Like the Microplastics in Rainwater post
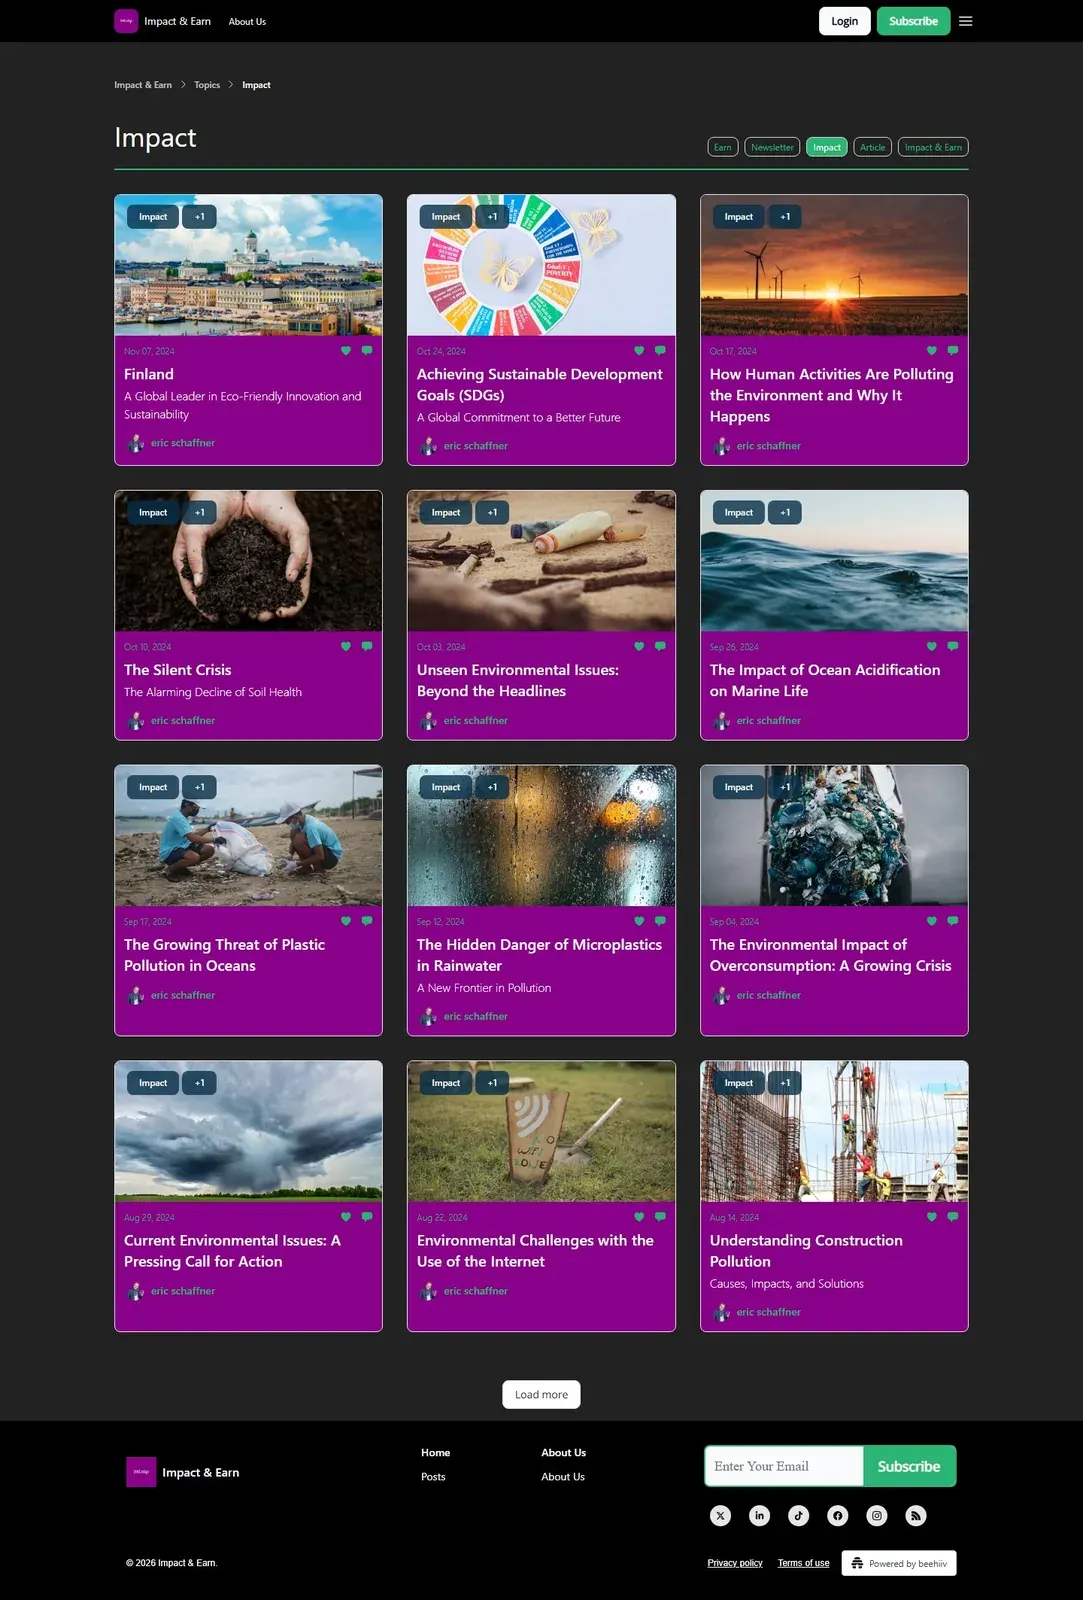Screen dimensions: 1083x1600 coord(639,921)
